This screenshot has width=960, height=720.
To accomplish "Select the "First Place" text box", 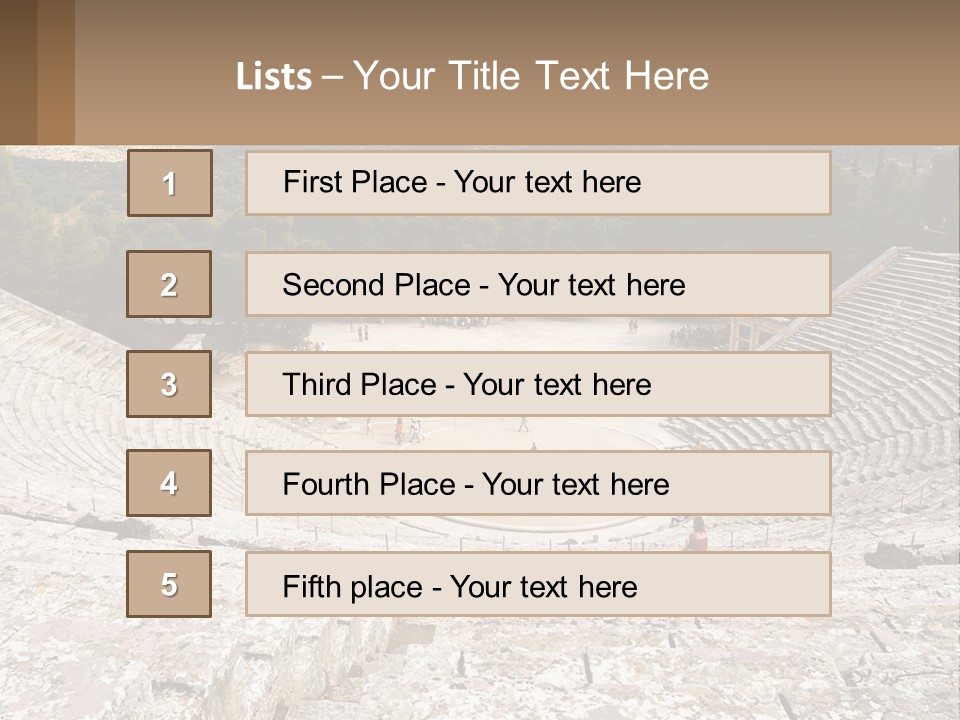I will click(x=538, y=183).
